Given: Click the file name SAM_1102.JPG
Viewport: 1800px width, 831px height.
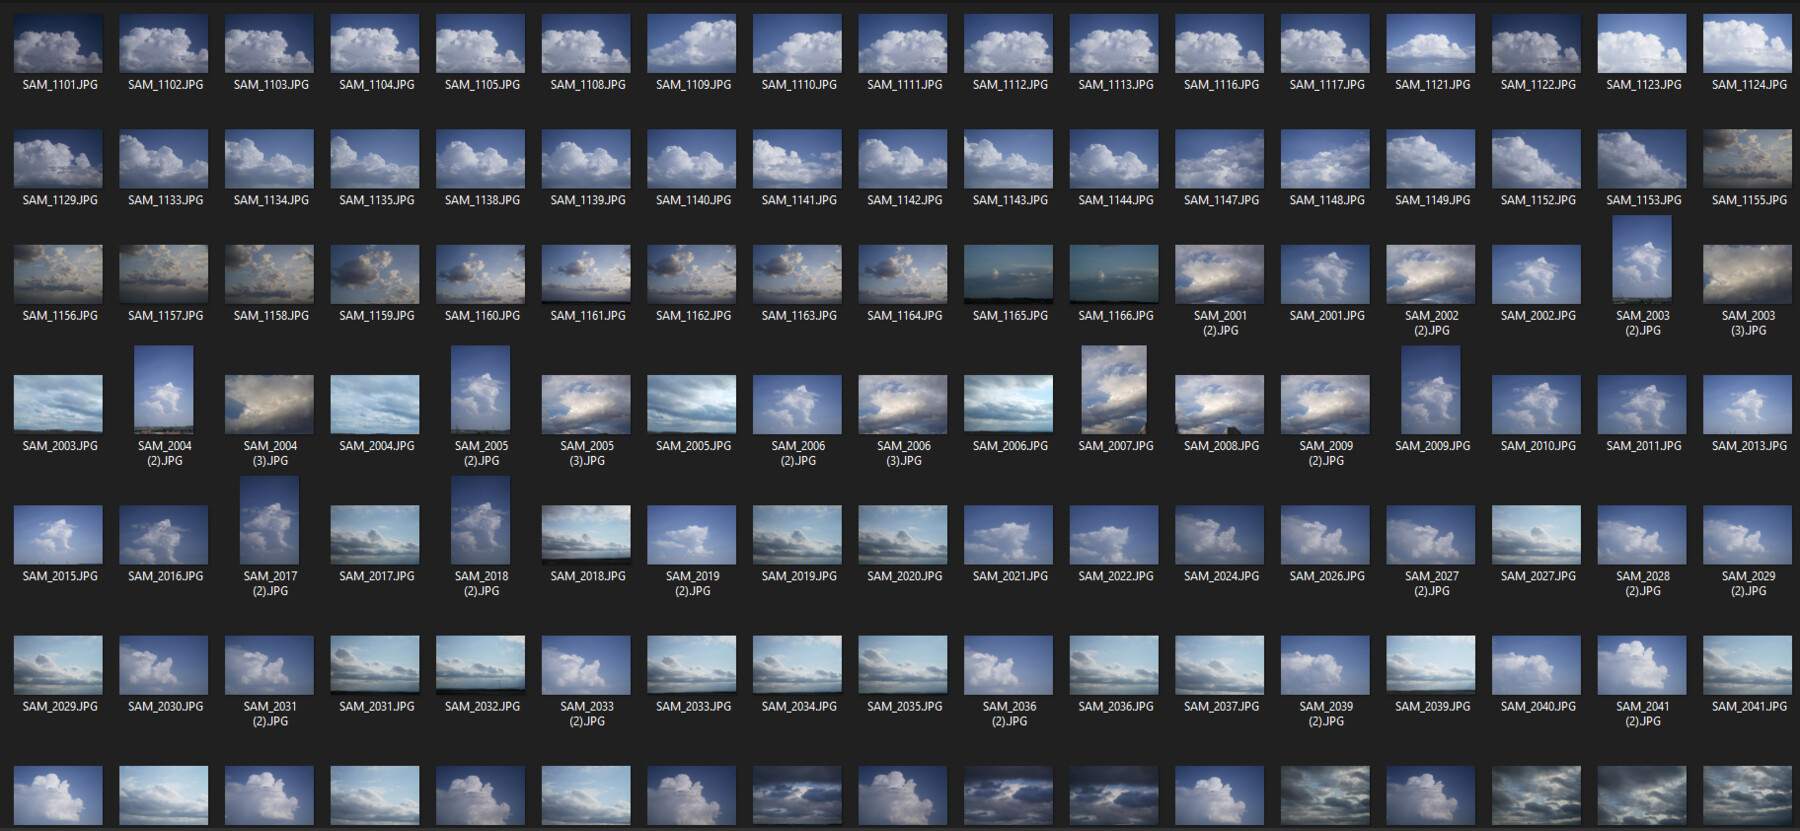Looking at the screenshot, I should pos(166,85).
